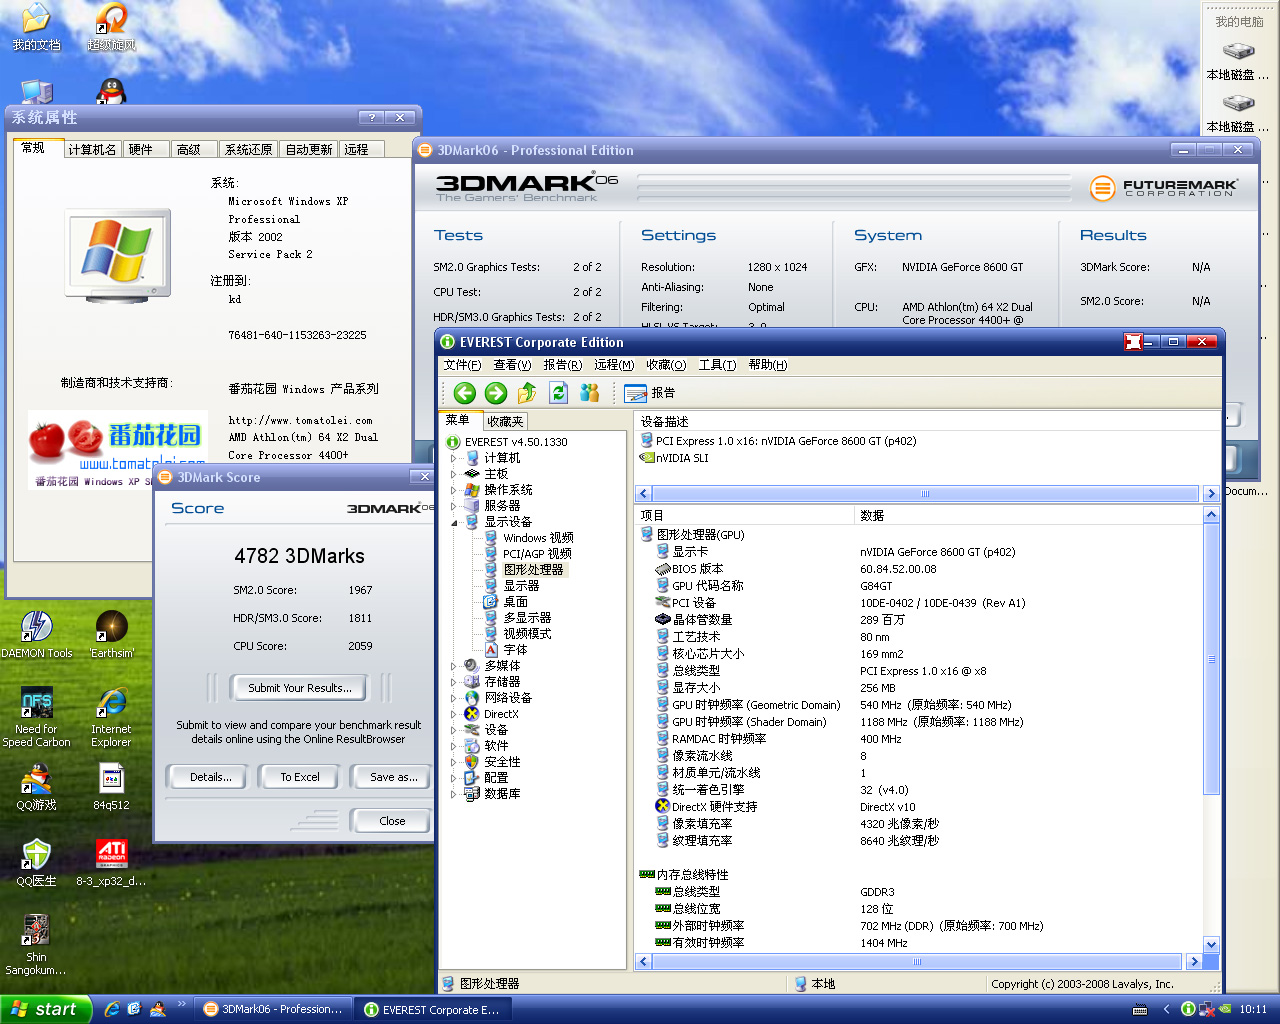
Task: Expand the 网络设备 tree node
Action: (x=453, y=698)
